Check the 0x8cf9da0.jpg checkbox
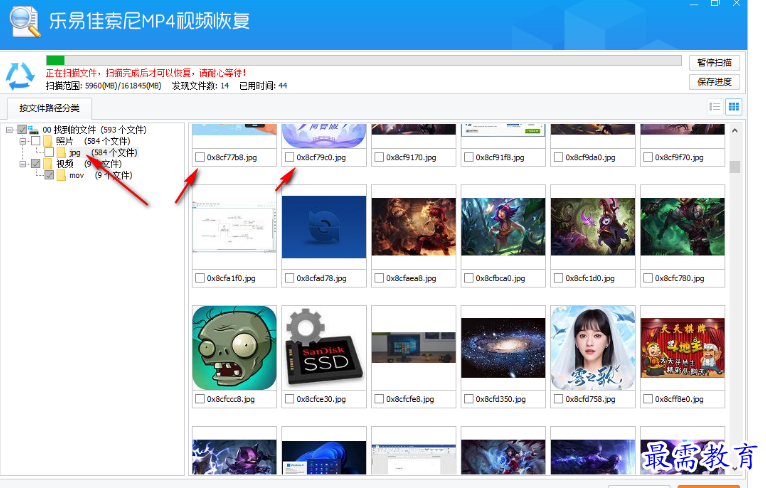Image resolution: width=766 pixels, height=488 pixels. (558, 157)
